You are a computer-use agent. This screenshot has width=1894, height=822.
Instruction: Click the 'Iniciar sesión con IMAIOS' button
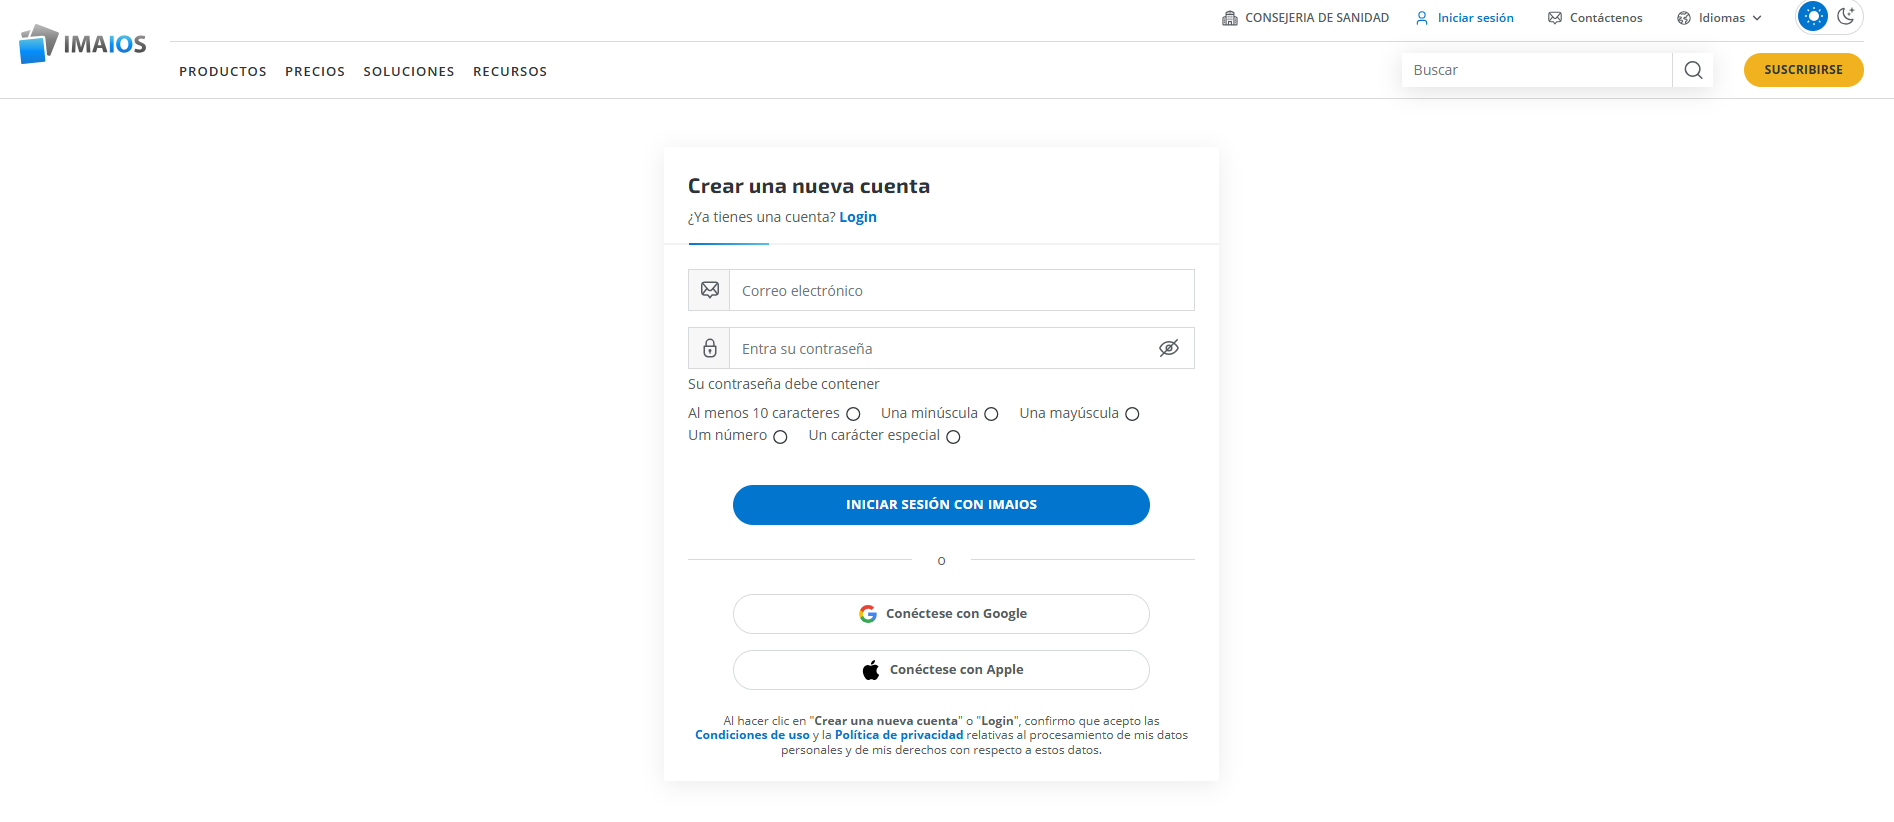tap(941, 505)
